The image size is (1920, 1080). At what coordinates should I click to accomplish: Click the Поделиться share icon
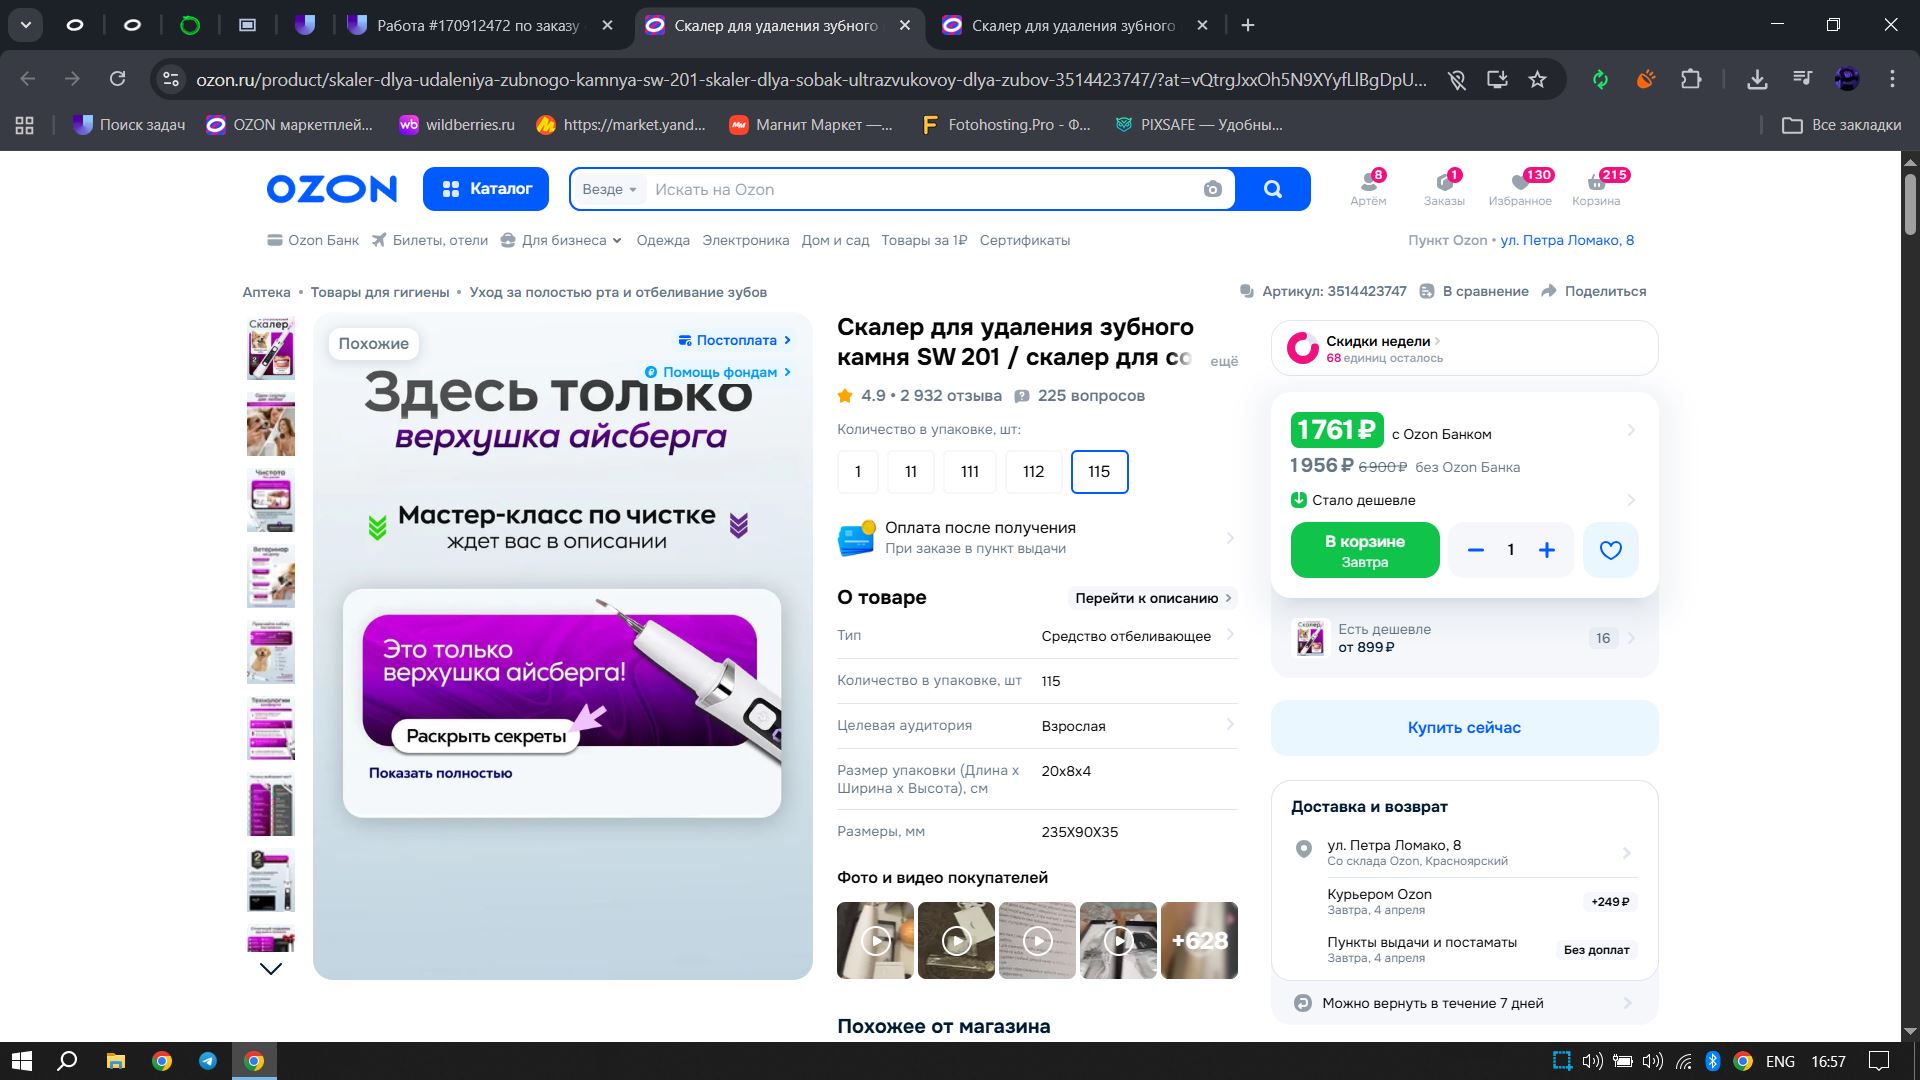click(x=1550, y=291)
